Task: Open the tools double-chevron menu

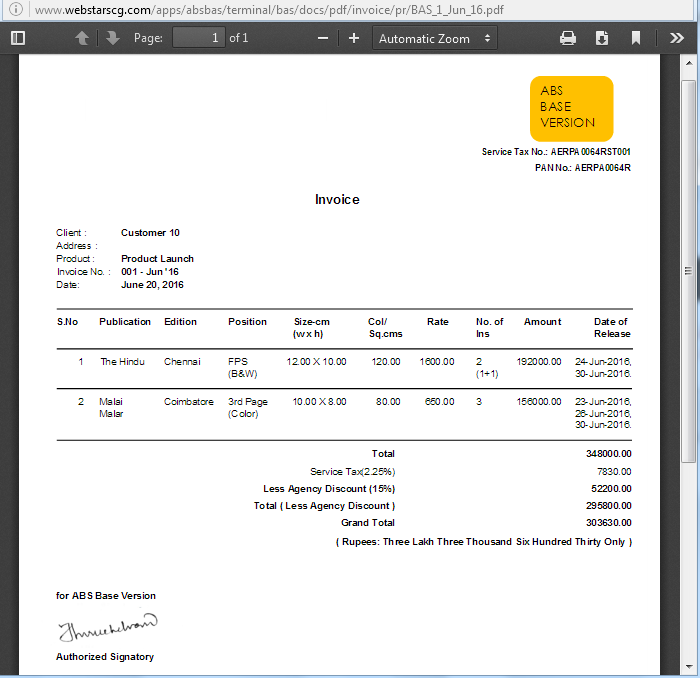Action: point(677,38)
